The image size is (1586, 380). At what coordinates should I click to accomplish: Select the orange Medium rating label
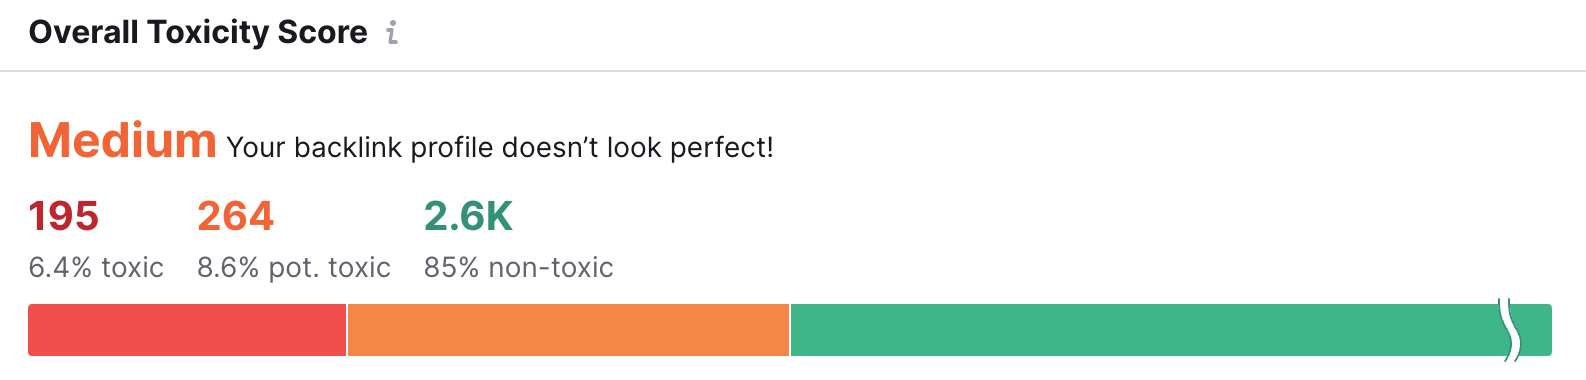[122, 140]
